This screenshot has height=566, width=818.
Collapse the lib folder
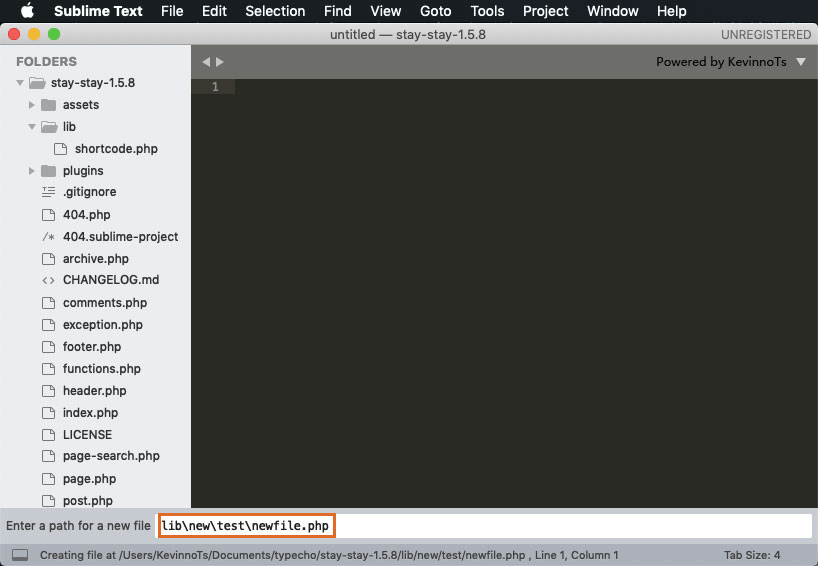(32, 127)
